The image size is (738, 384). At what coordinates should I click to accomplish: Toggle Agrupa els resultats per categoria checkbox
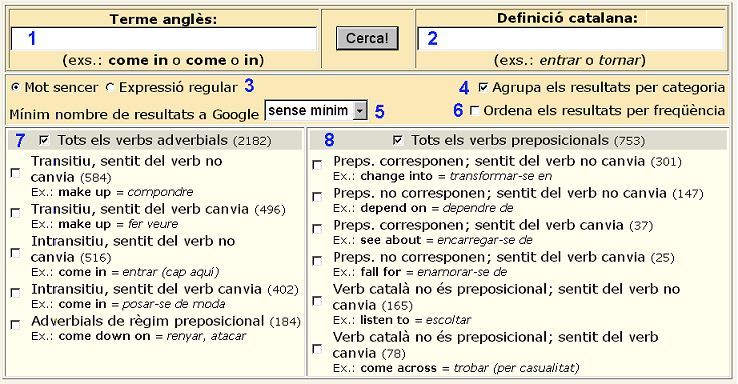(x=483, y=87)
